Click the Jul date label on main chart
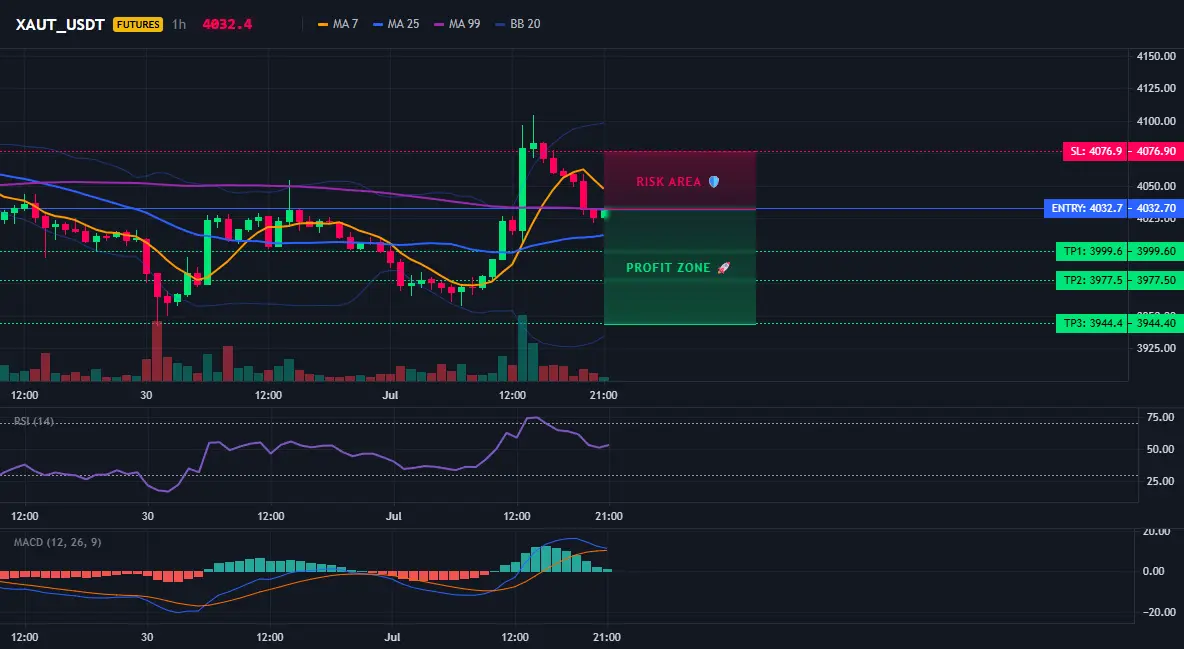The height and width of the screenshot is (649, 1184). pos(390,395)
